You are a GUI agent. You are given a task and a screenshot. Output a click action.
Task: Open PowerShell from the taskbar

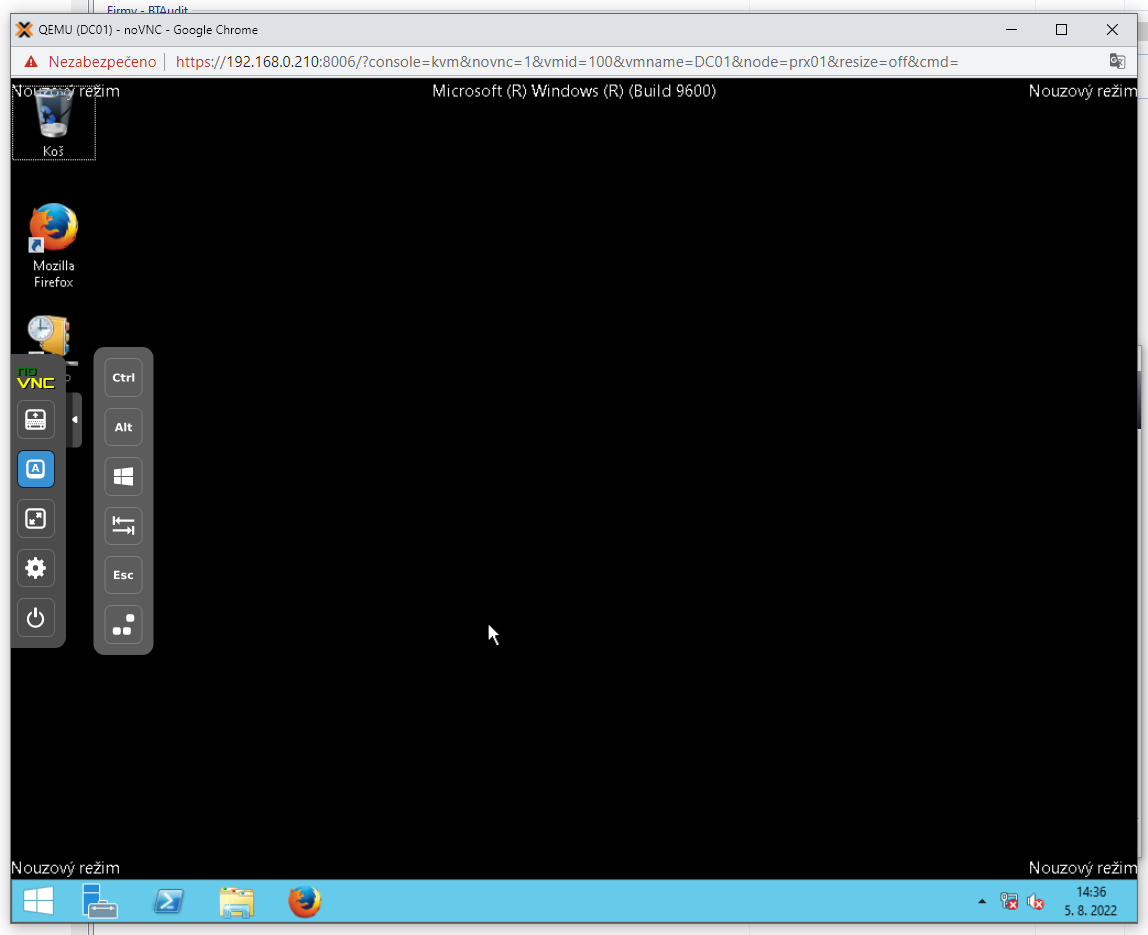pos(168,902)
